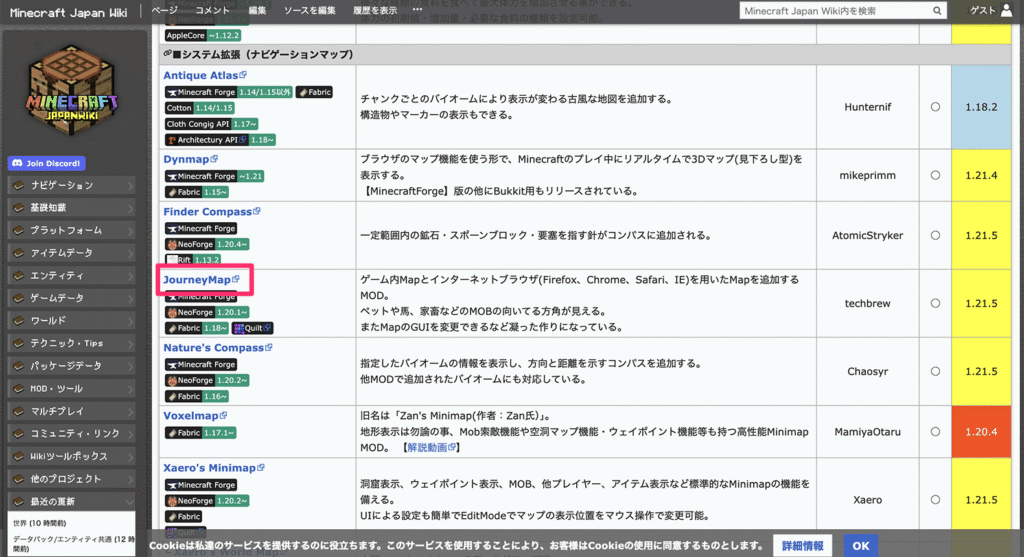
Task: Click the 詳細情報 button on the cookie banner
Action: tap(802, 545)
